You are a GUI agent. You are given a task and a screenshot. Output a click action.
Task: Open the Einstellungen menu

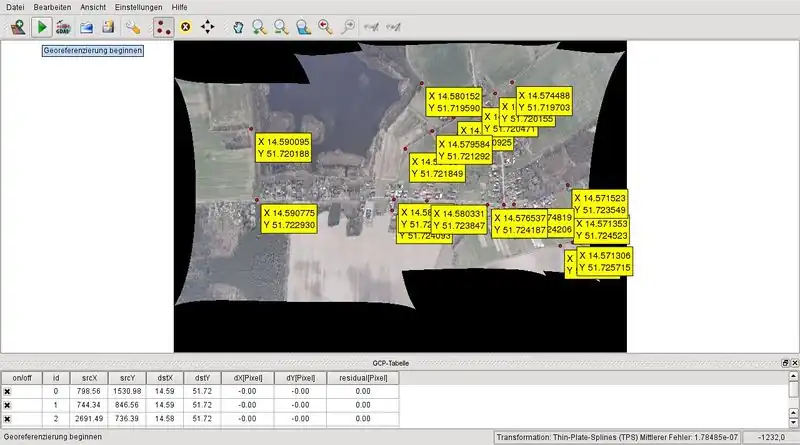click(x=139, y=7)
